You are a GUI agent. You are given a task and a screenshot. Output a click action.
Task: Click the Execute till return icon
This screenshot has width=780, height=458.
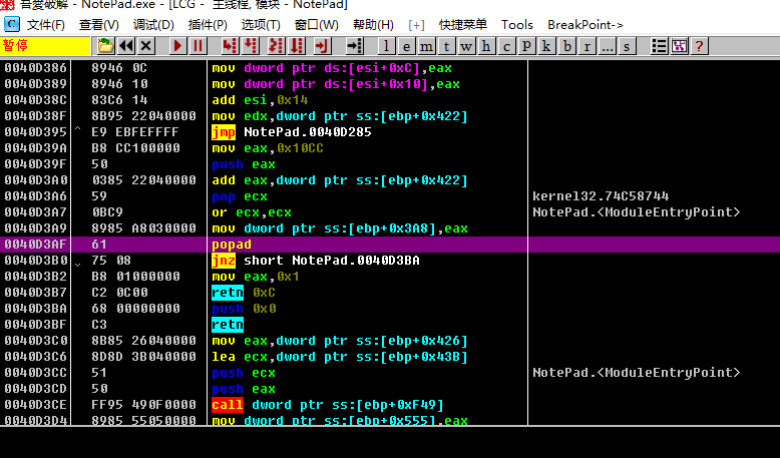321,46
